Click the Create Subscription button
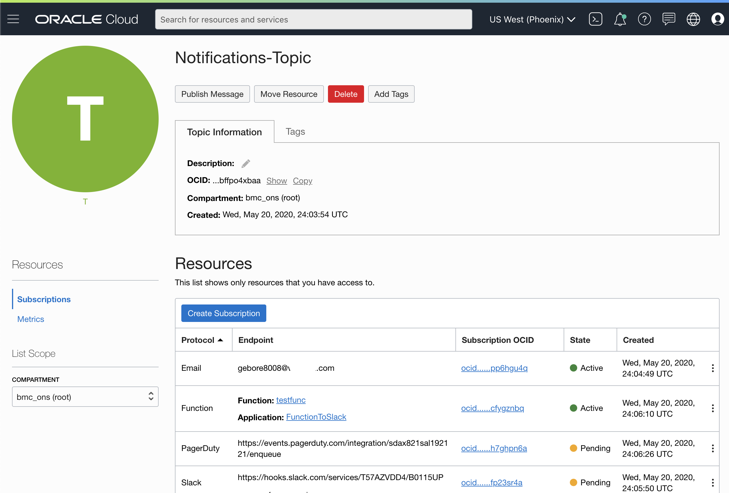 (224, 313)
